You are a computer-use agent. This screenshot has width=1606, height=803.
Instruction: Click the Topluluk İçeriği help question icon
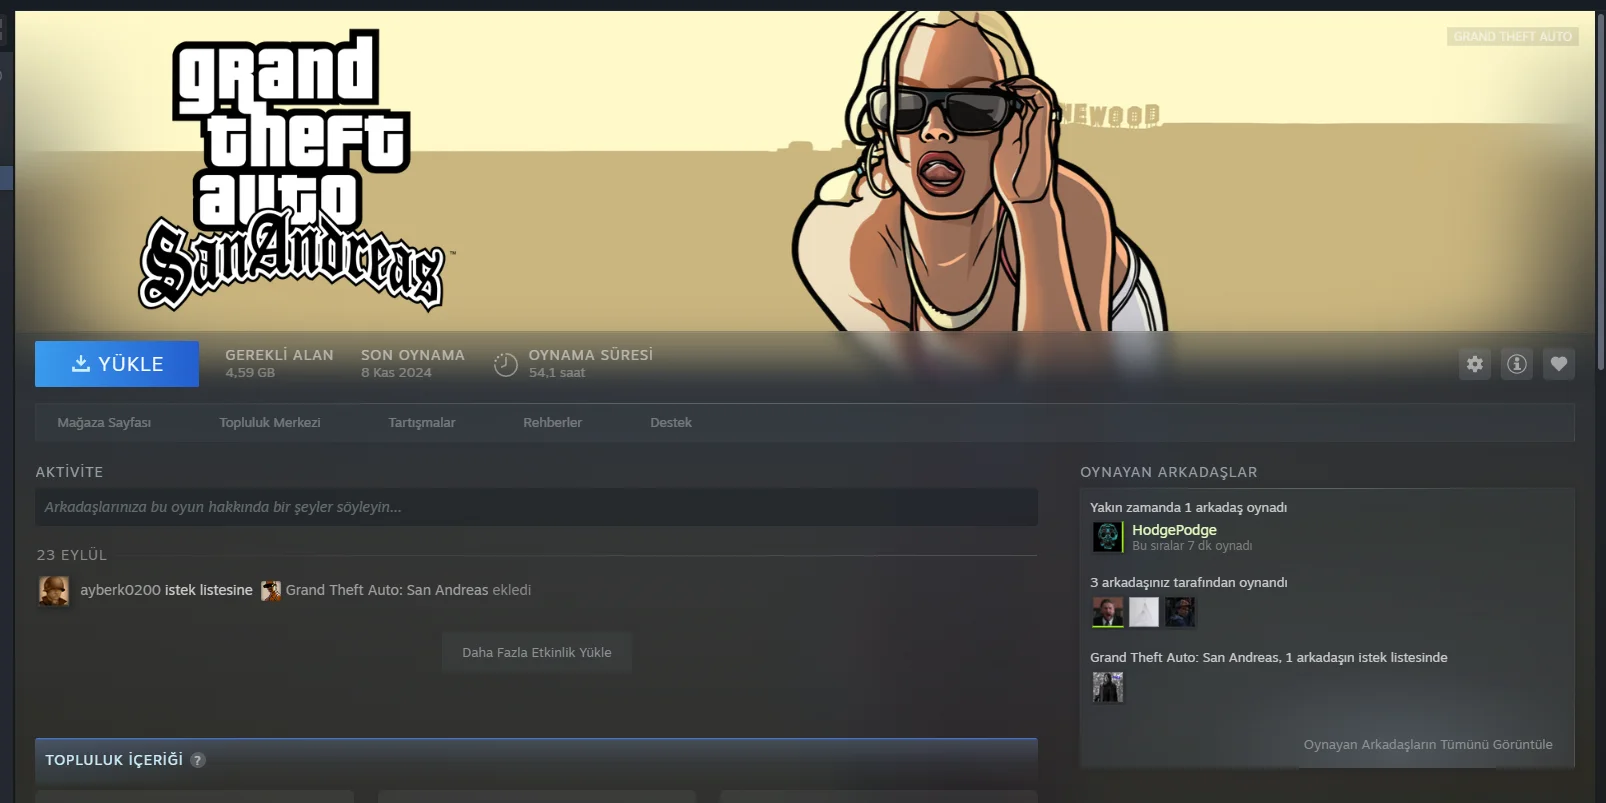coord(198,760)
